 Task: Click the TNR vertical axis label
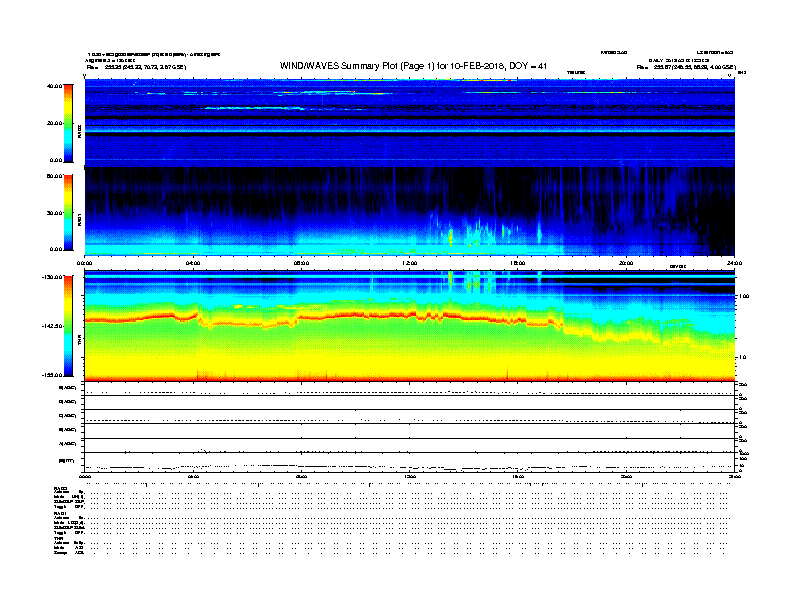(79, 339)
